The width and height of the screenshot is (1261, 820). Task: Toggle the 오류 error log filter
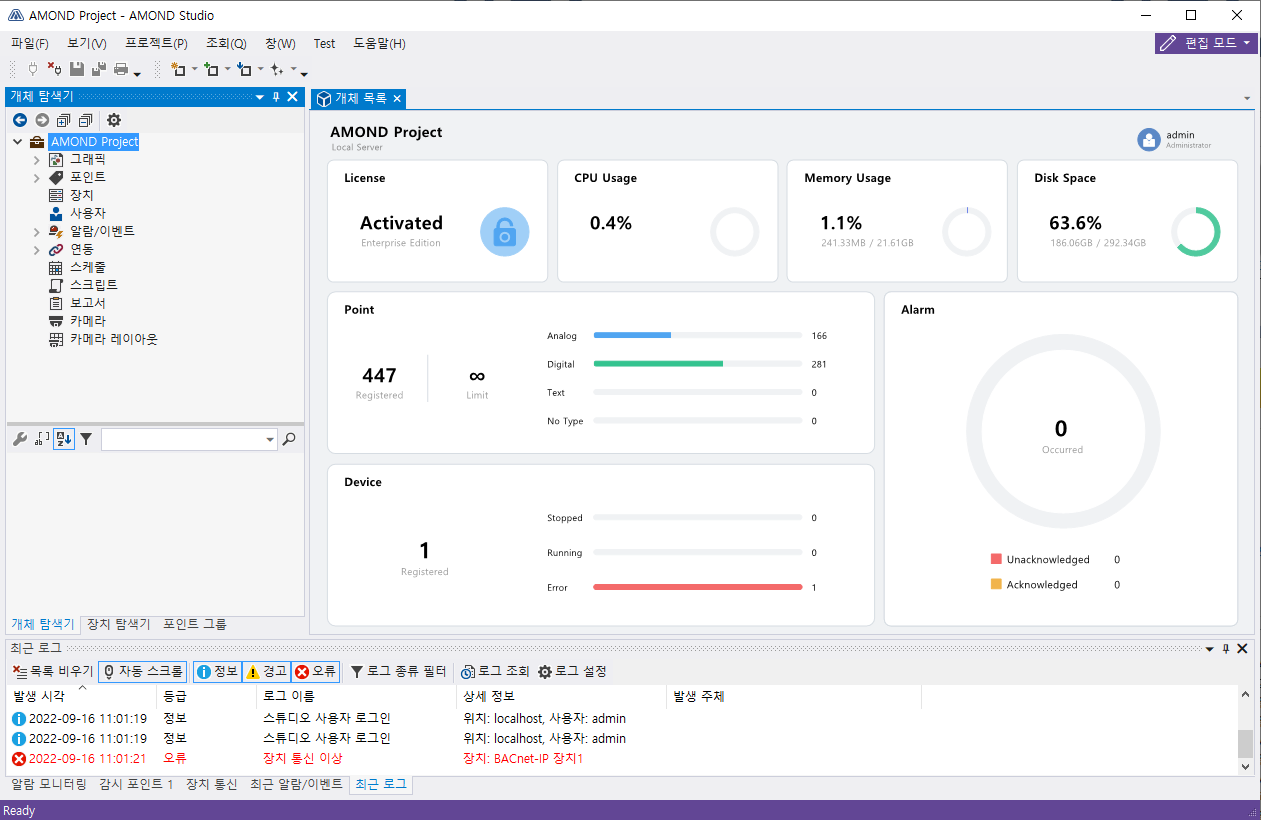[315, 672]
